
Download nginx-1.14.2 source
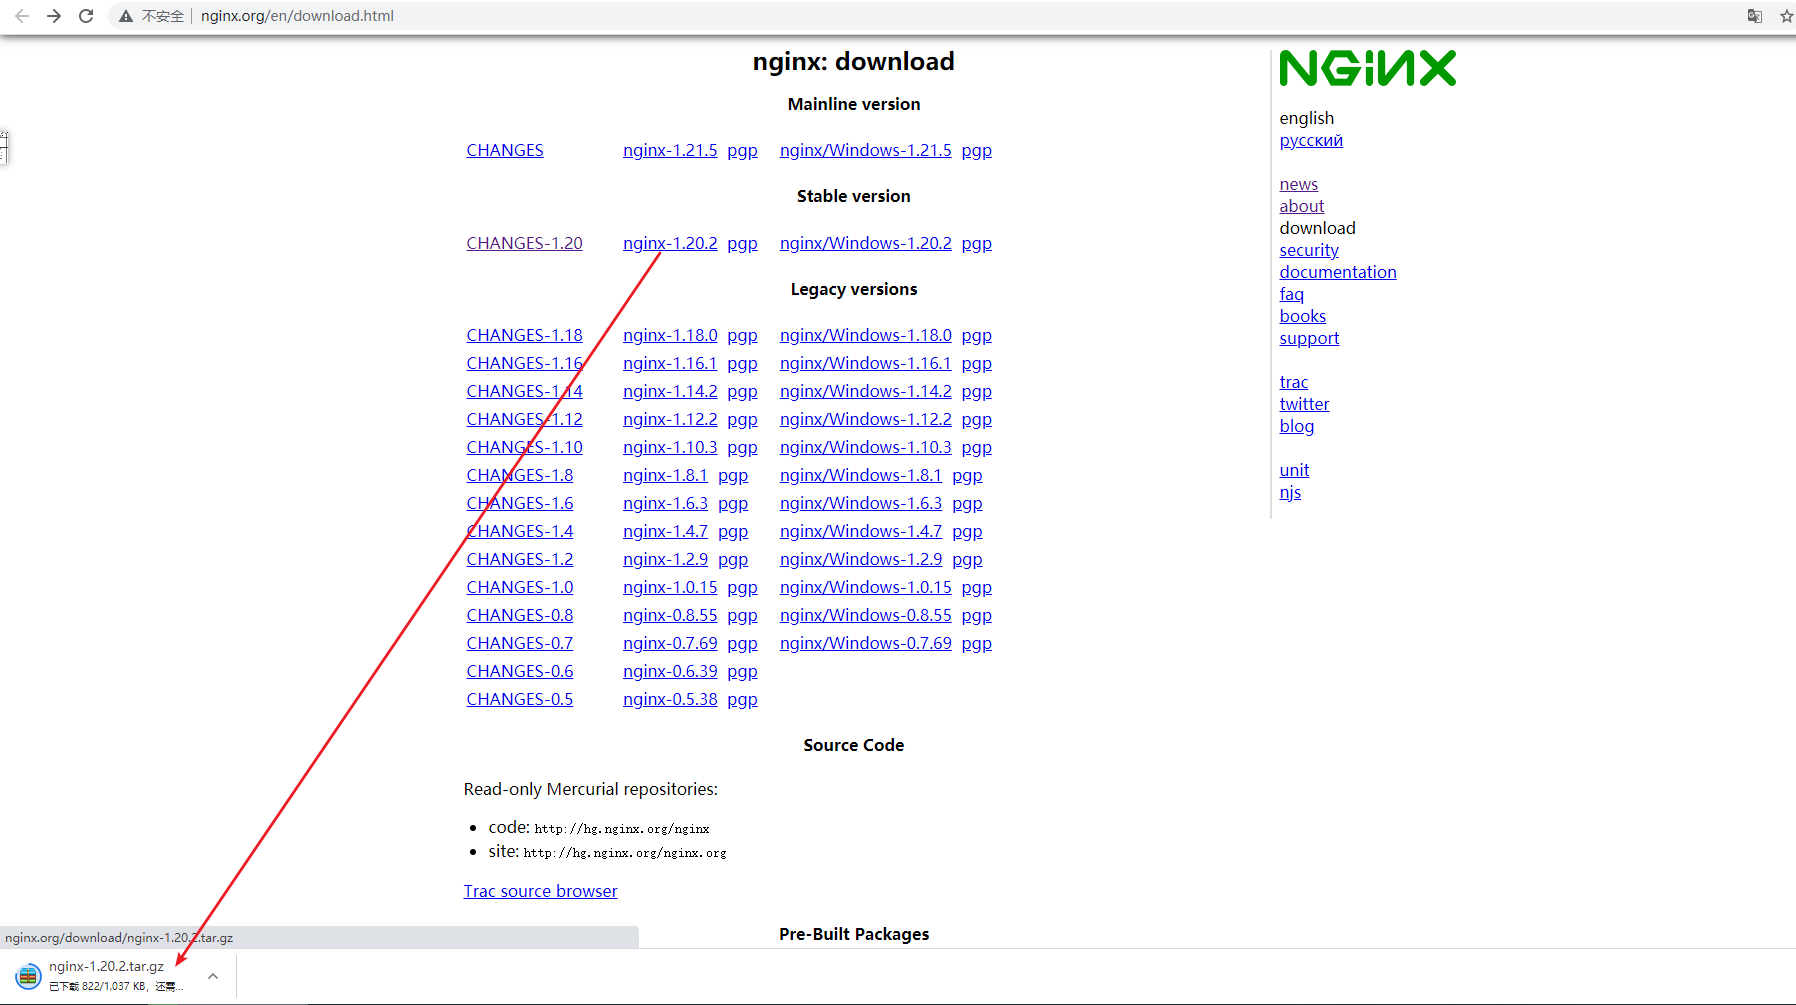point(670,391)
